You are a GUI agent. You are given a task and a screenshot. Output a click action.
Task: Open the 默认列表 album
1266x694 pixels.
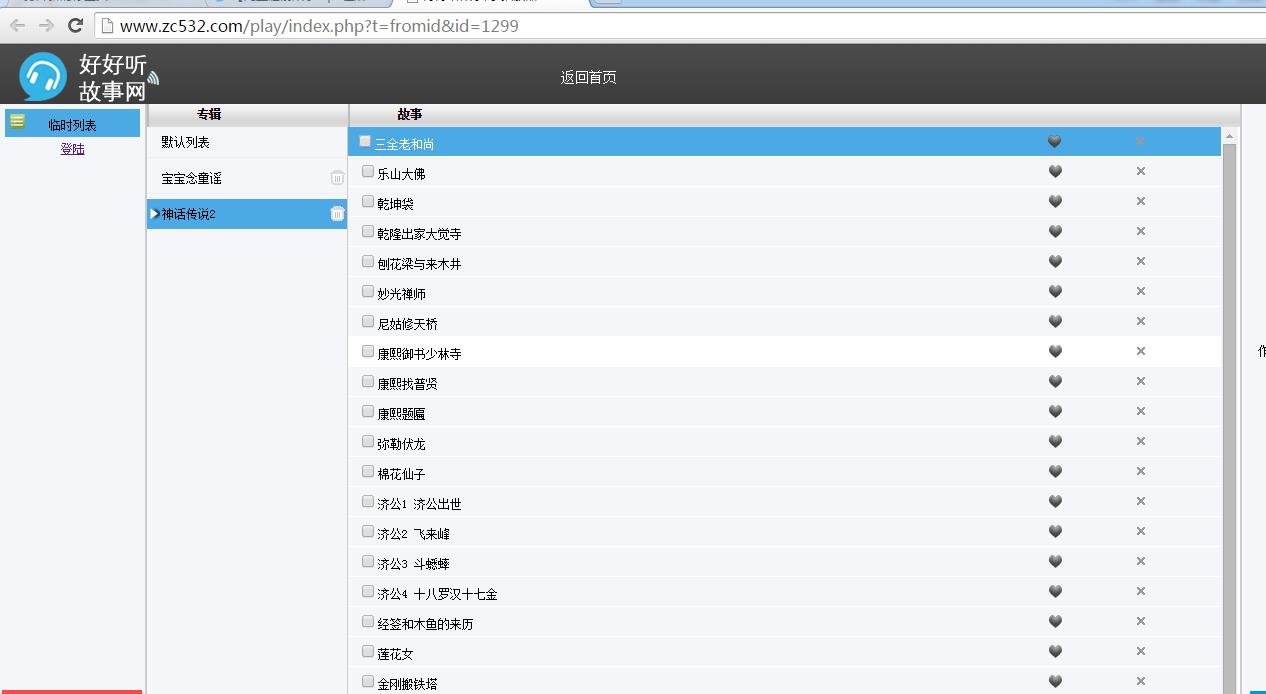coord(186,143)
